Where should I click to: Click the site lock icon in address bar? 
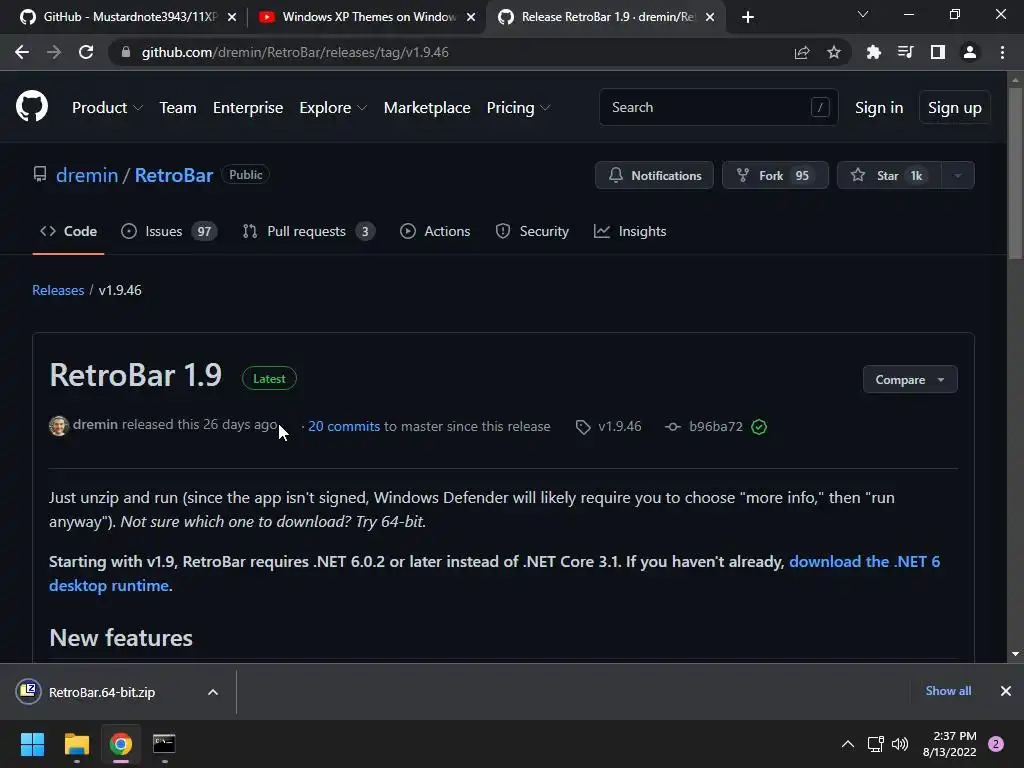(x=126, y=52)
